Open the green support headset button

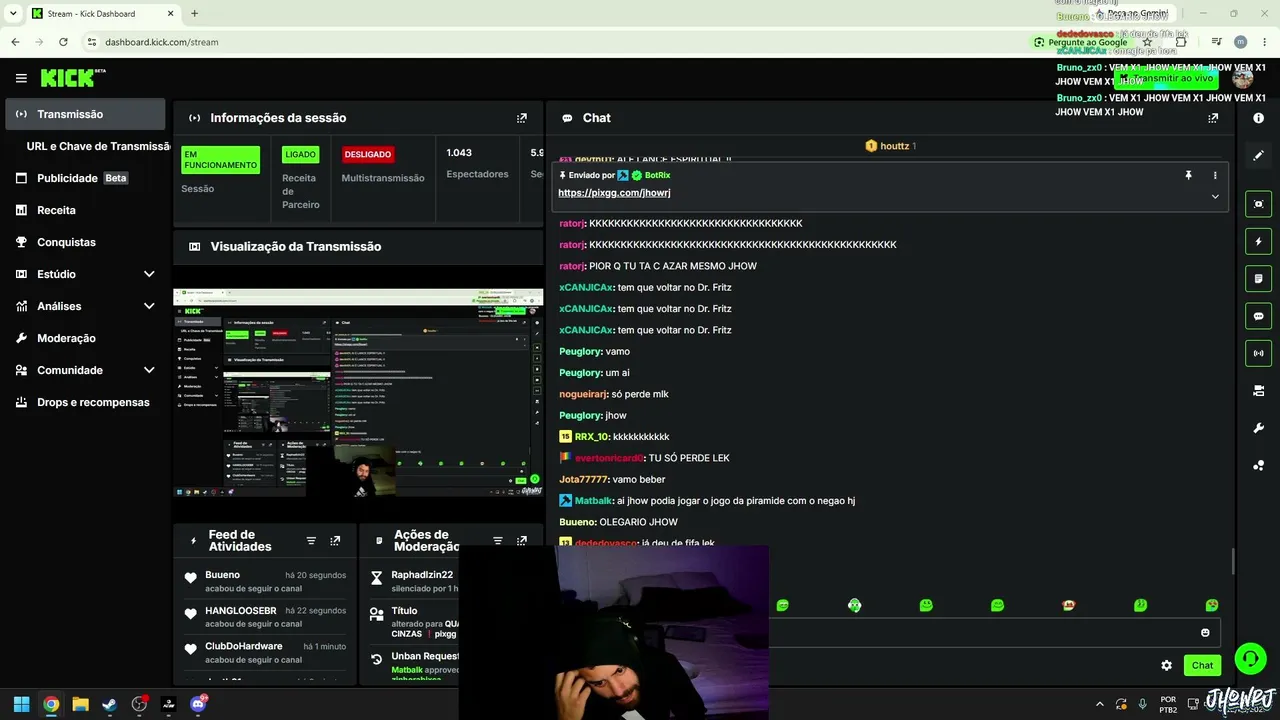coord(1250,658)
